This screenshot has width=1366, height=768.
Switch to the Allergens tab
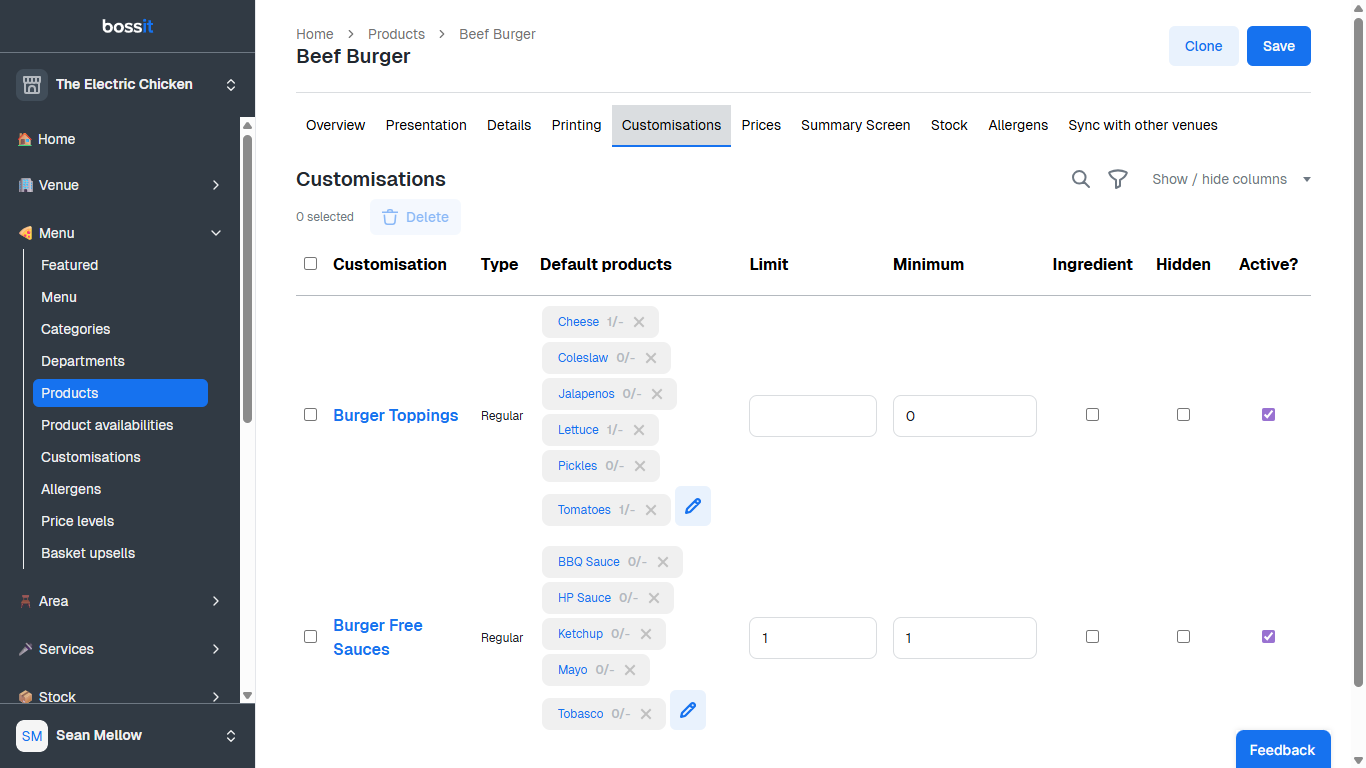(1017, 125)
